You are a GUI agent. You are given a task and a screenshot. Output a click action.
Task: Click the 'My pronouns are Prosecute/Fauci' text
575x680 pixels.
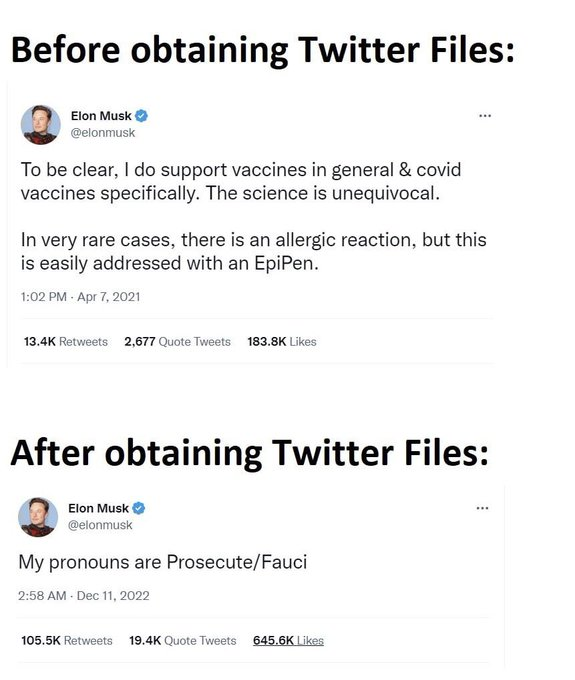point(163,562)
